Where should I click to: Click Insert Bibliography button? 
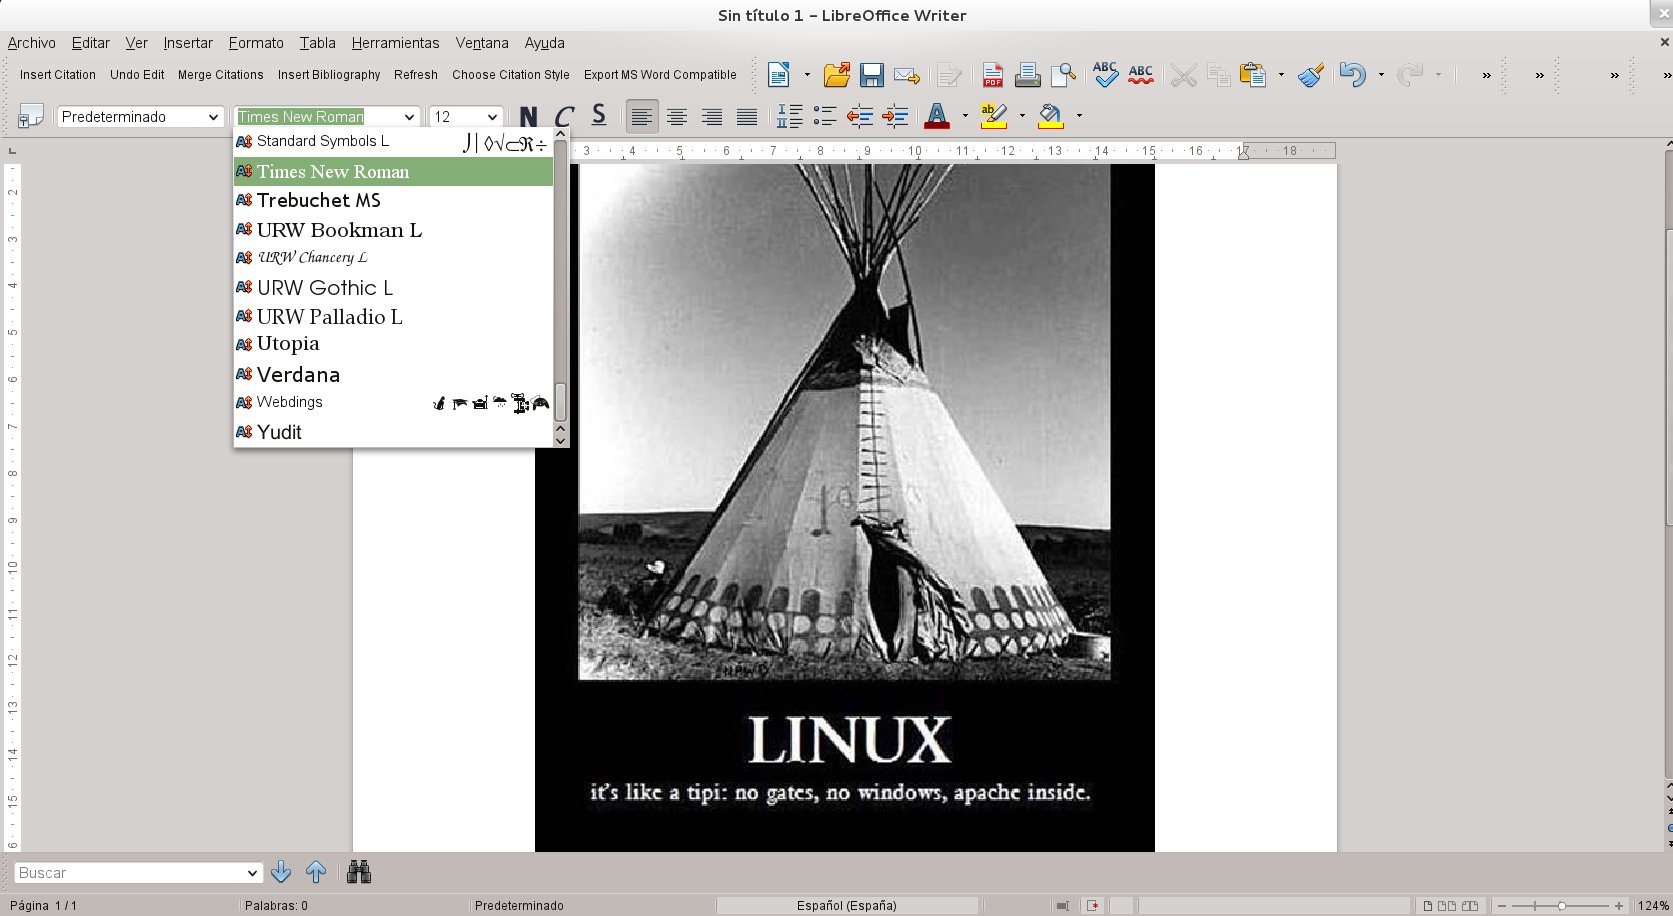click(329, 75)
